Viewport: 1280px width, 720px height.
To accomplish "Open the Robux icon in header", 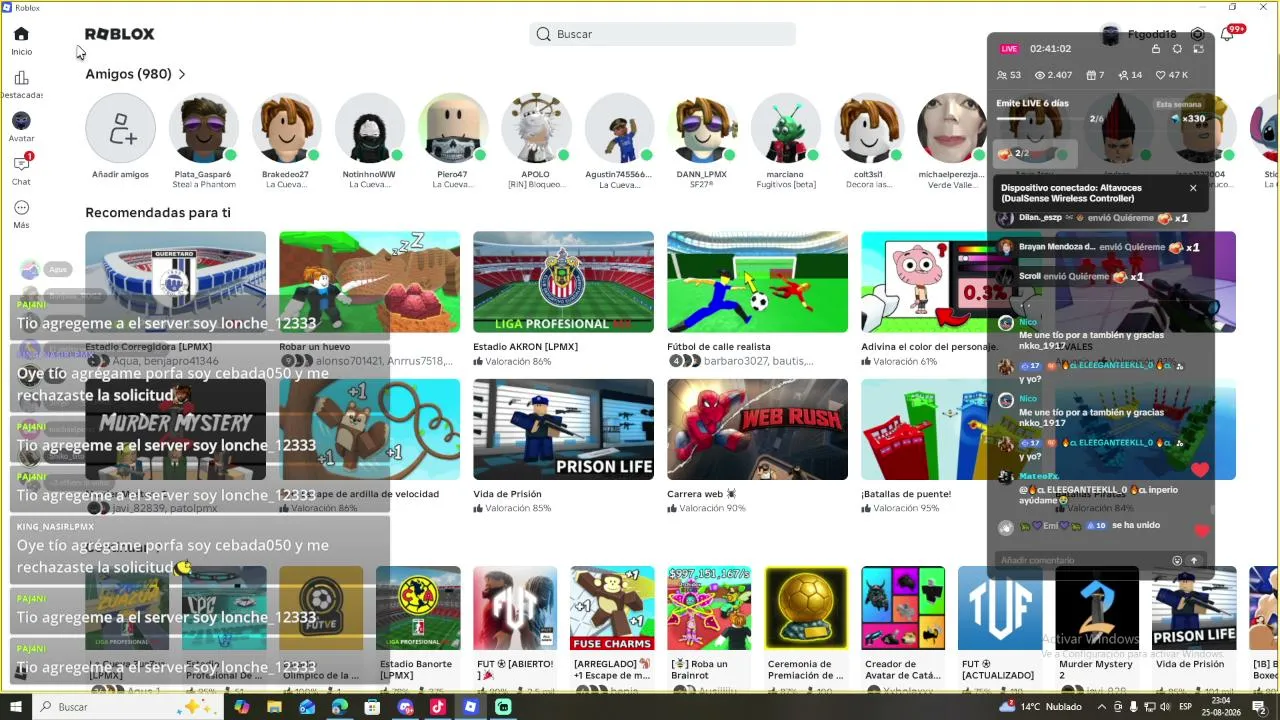I will 1197,34.
